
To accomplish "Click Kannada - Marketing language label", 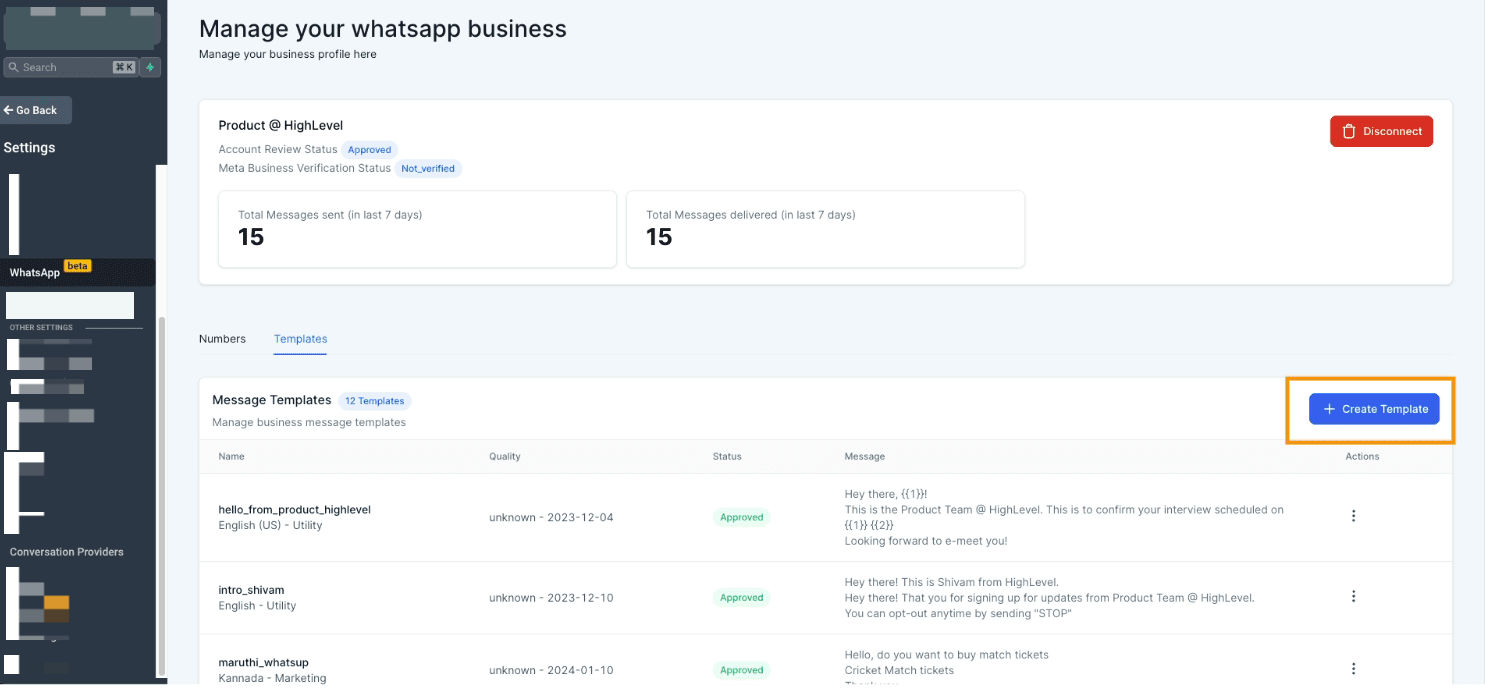I will [272, 678].
